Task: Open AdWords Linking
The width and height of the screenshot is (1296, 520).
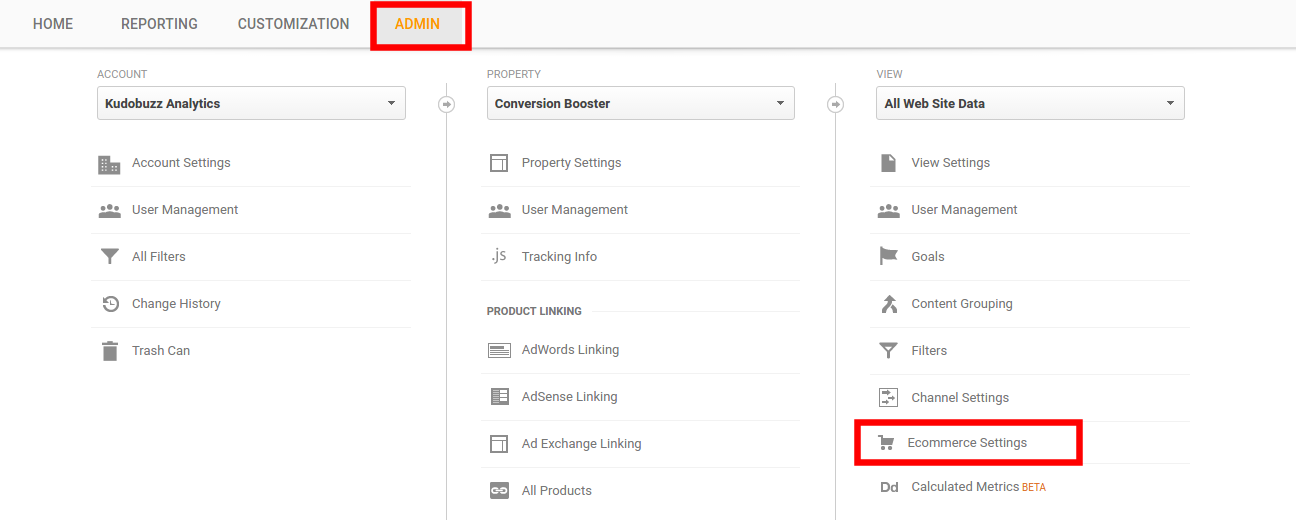Action: [570, 350]
